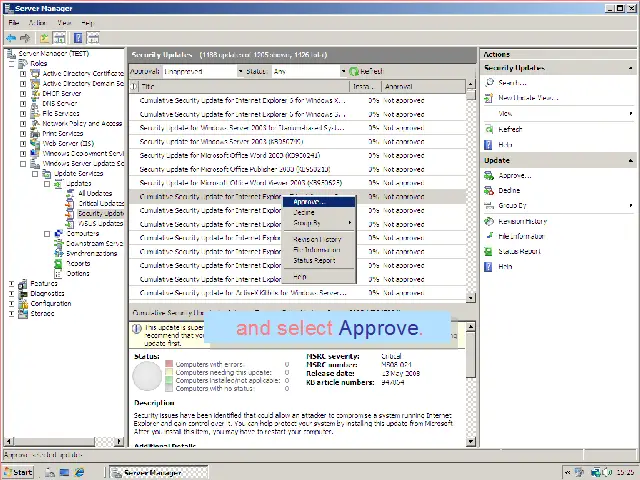Screen dimensions: 640x480
Task: Select Approve in the context menu
Action: 319,202
